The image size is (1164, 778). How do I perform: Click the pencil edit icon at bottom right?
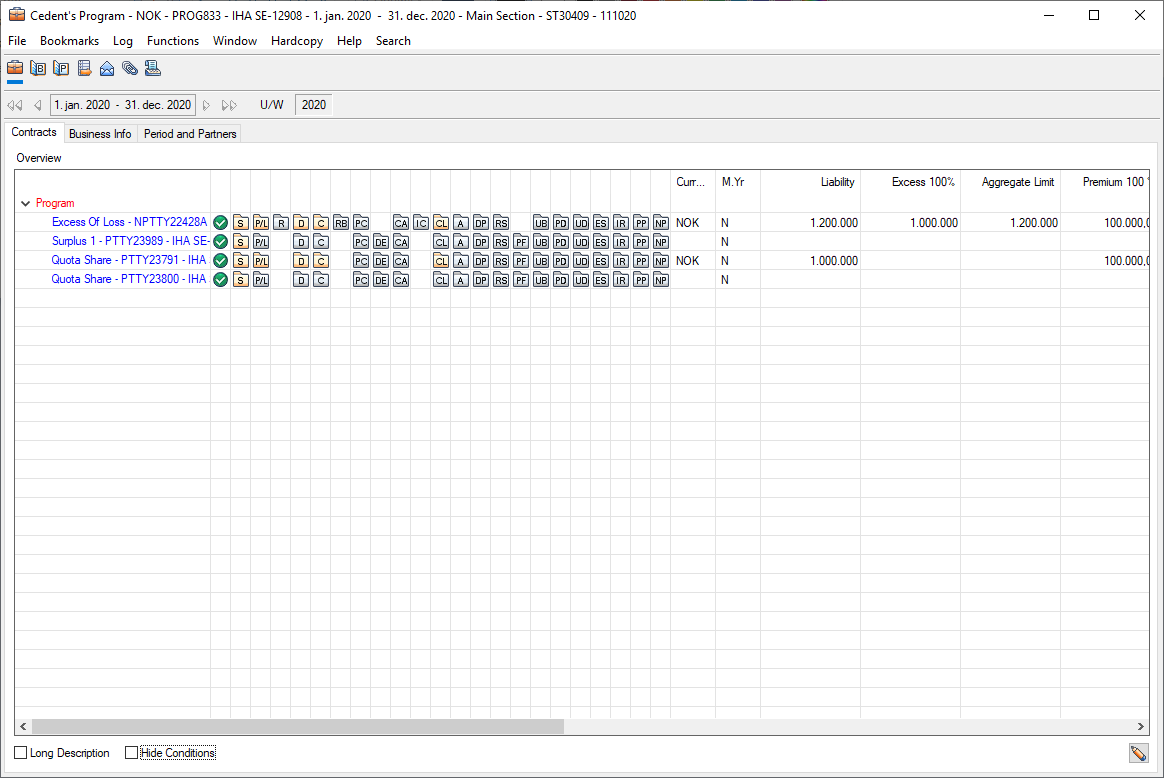click(x=1138, y=753)
